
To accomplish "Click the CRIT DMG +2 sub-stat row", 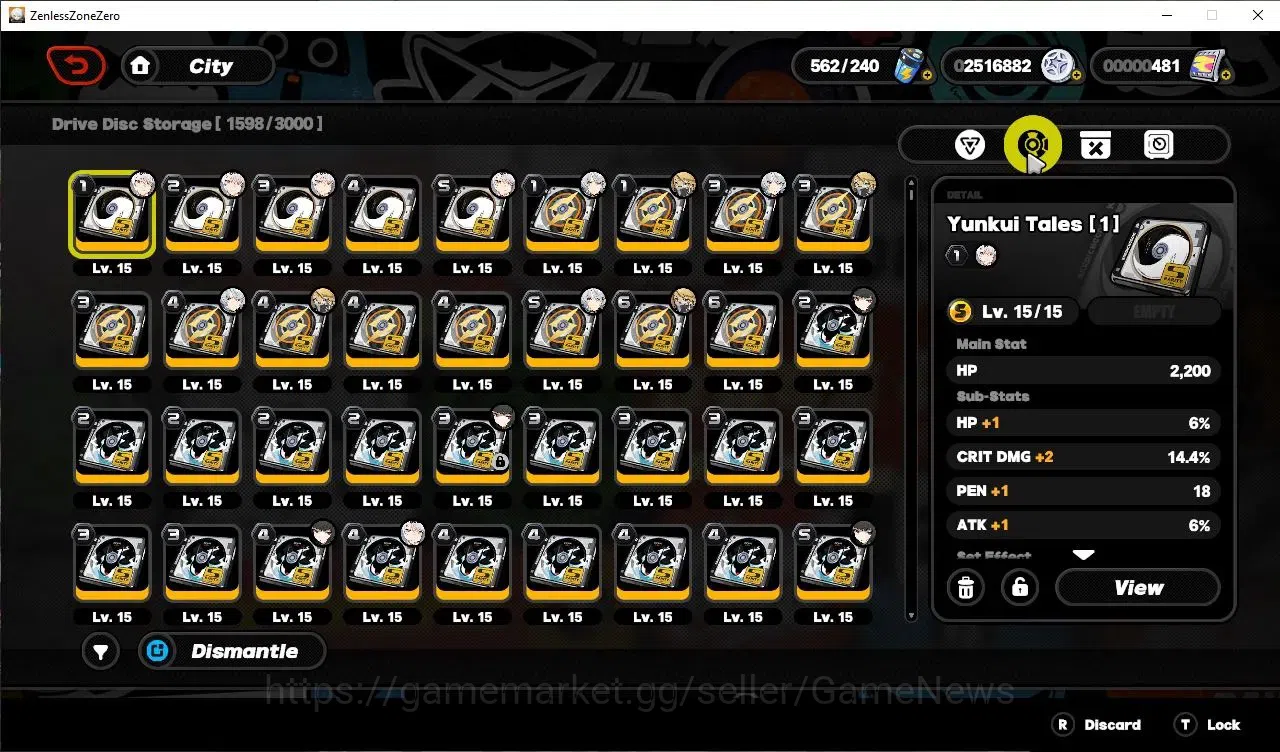I will point(1083,457).
